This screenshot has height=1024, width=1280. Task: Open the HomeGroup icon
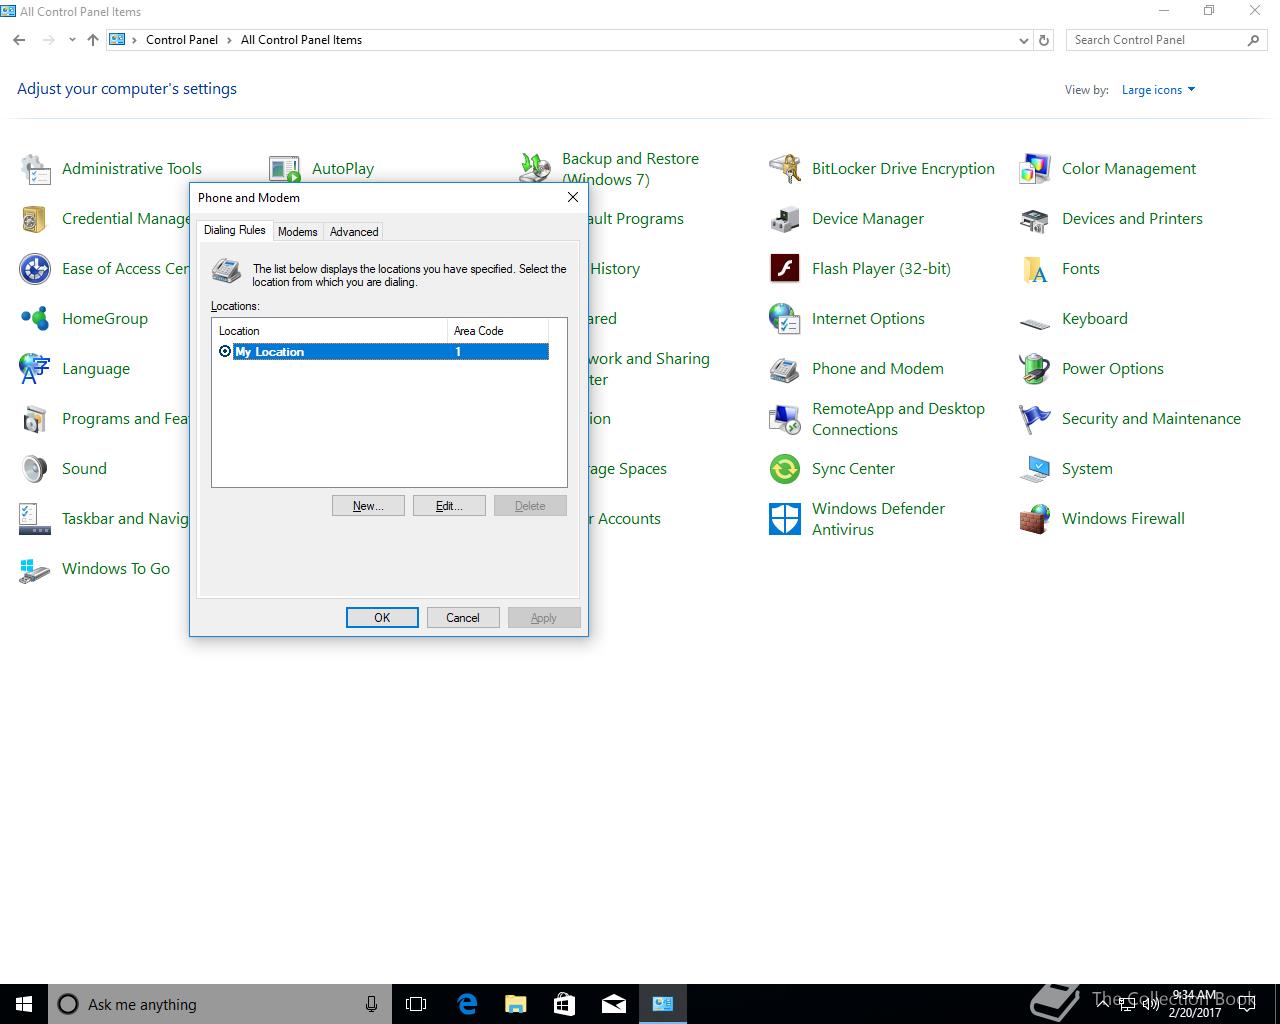pos(35,319)
